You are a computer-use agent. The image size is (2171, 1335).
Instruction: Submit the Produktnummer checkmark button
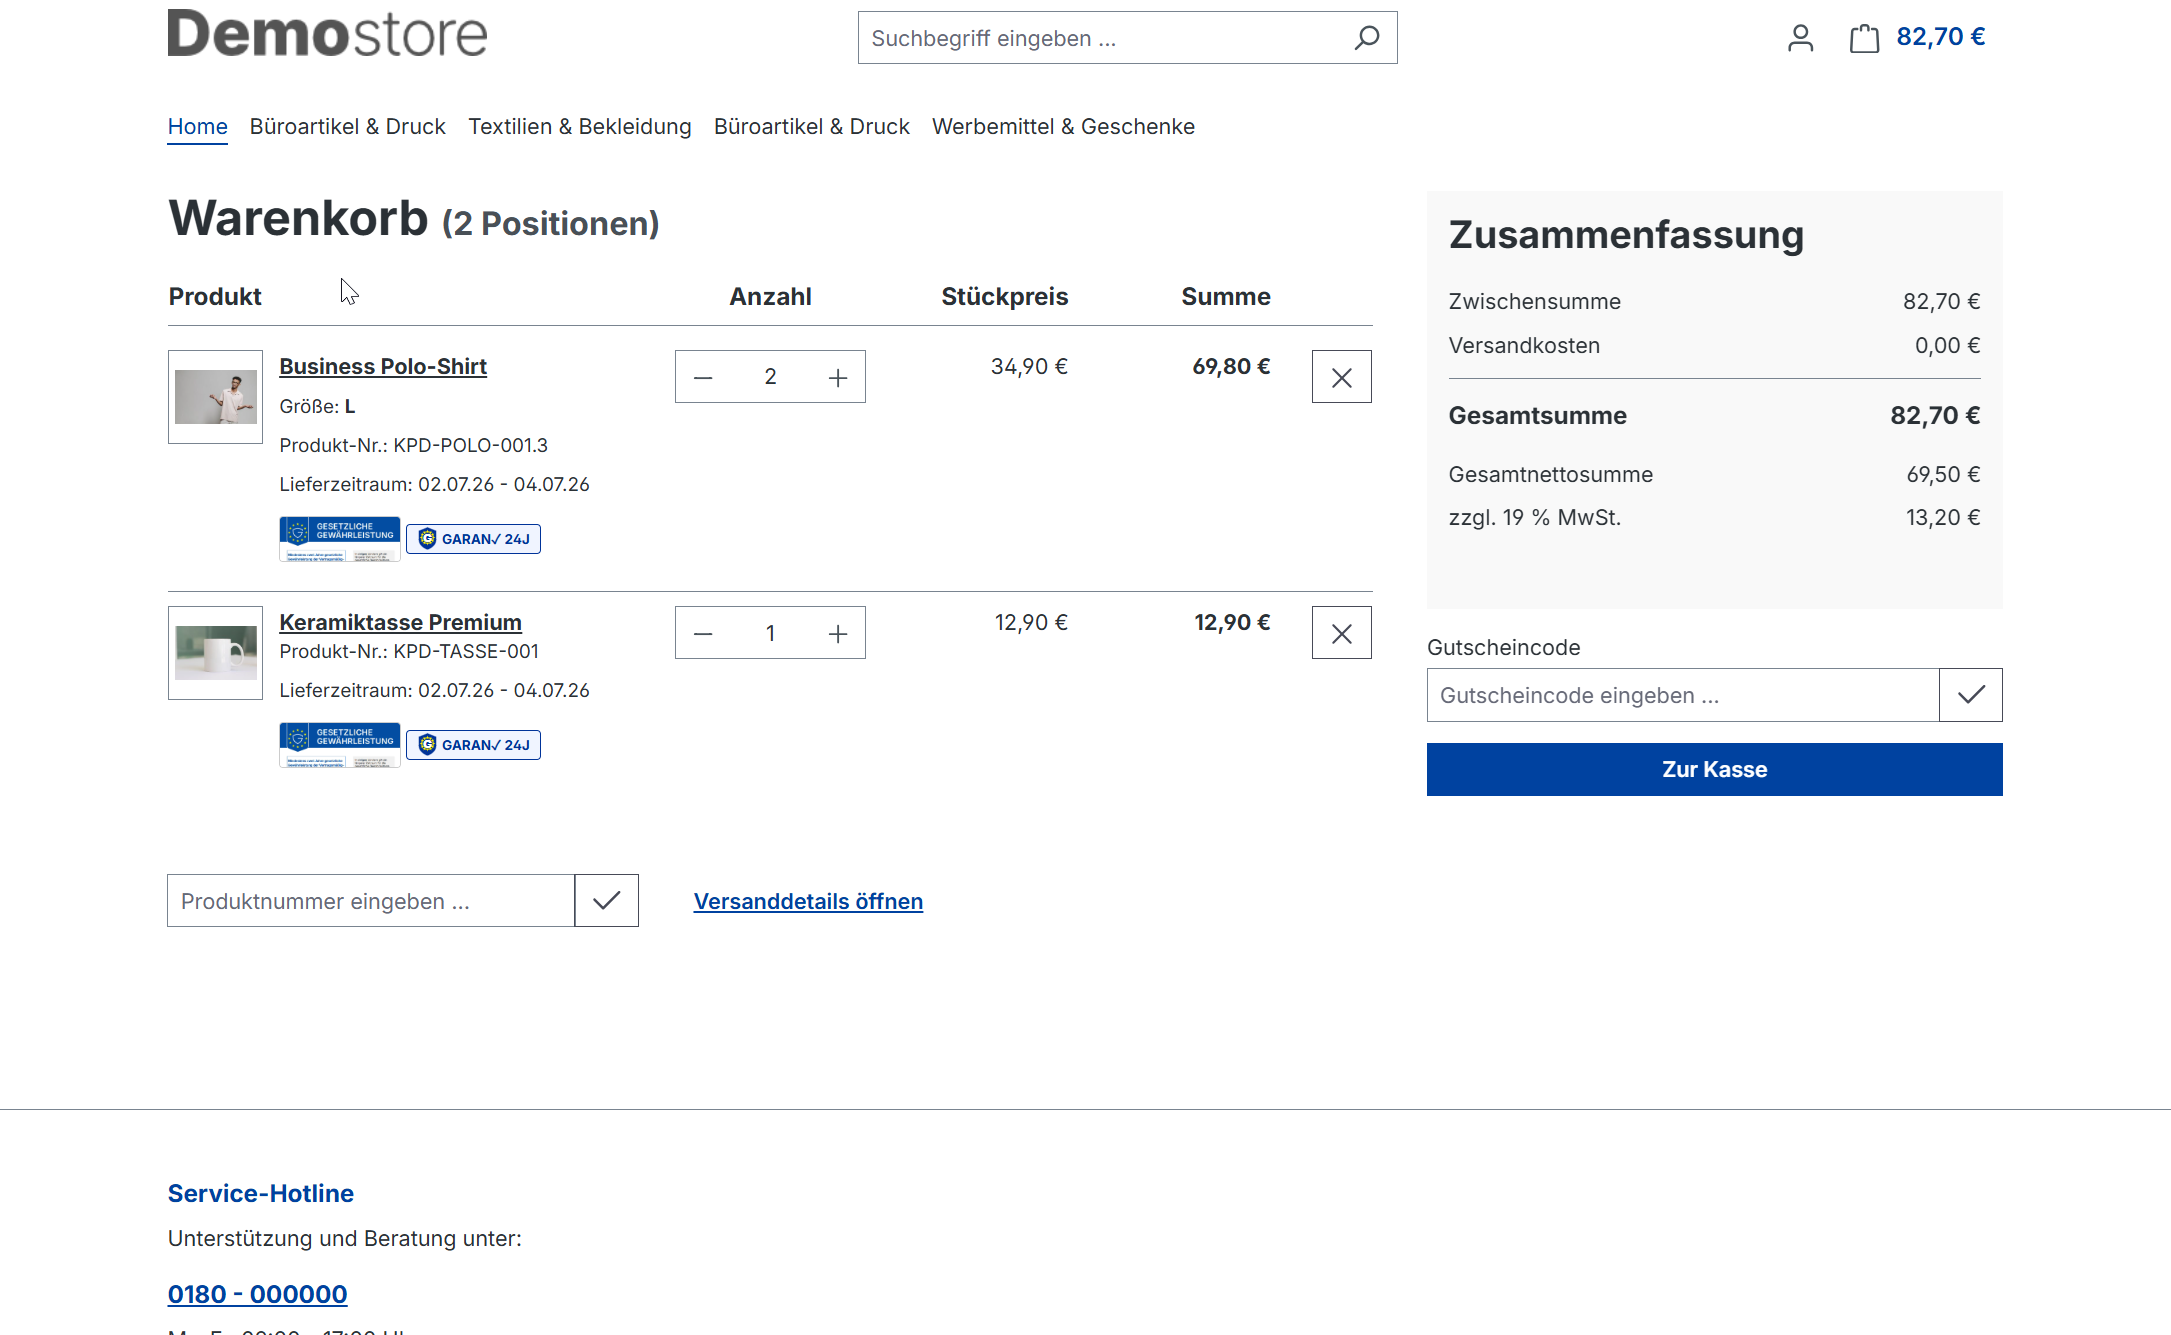[607, 901]
